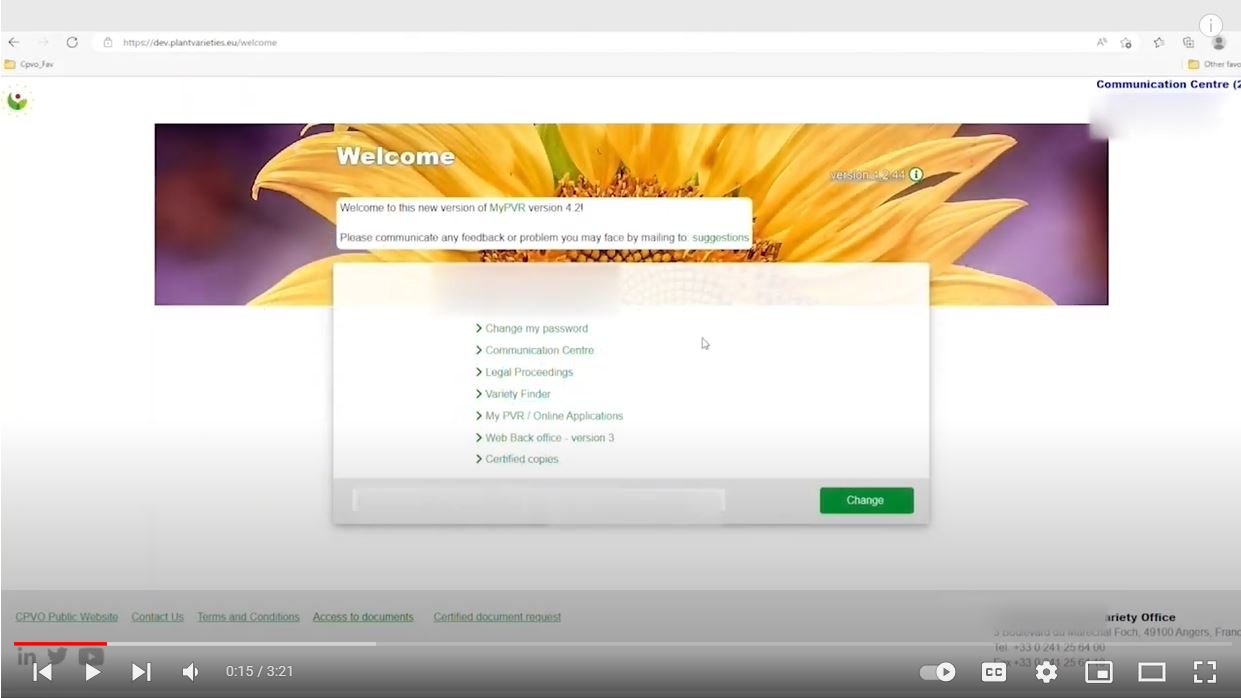Open the CPVO Public Website footer link
This screenshot has width=1241, height=698.
67,617
